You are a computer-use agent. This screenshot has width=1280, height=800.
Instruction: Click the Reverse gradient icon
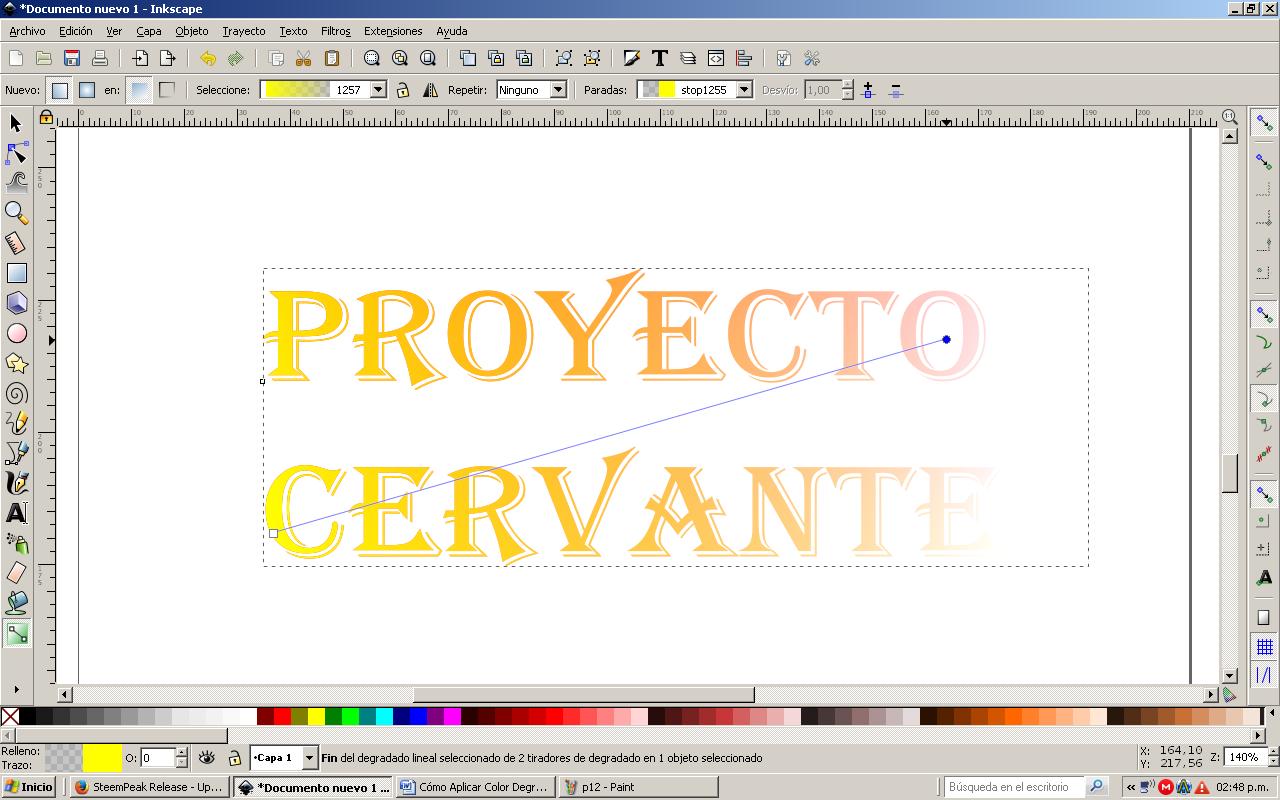[430, 90]
